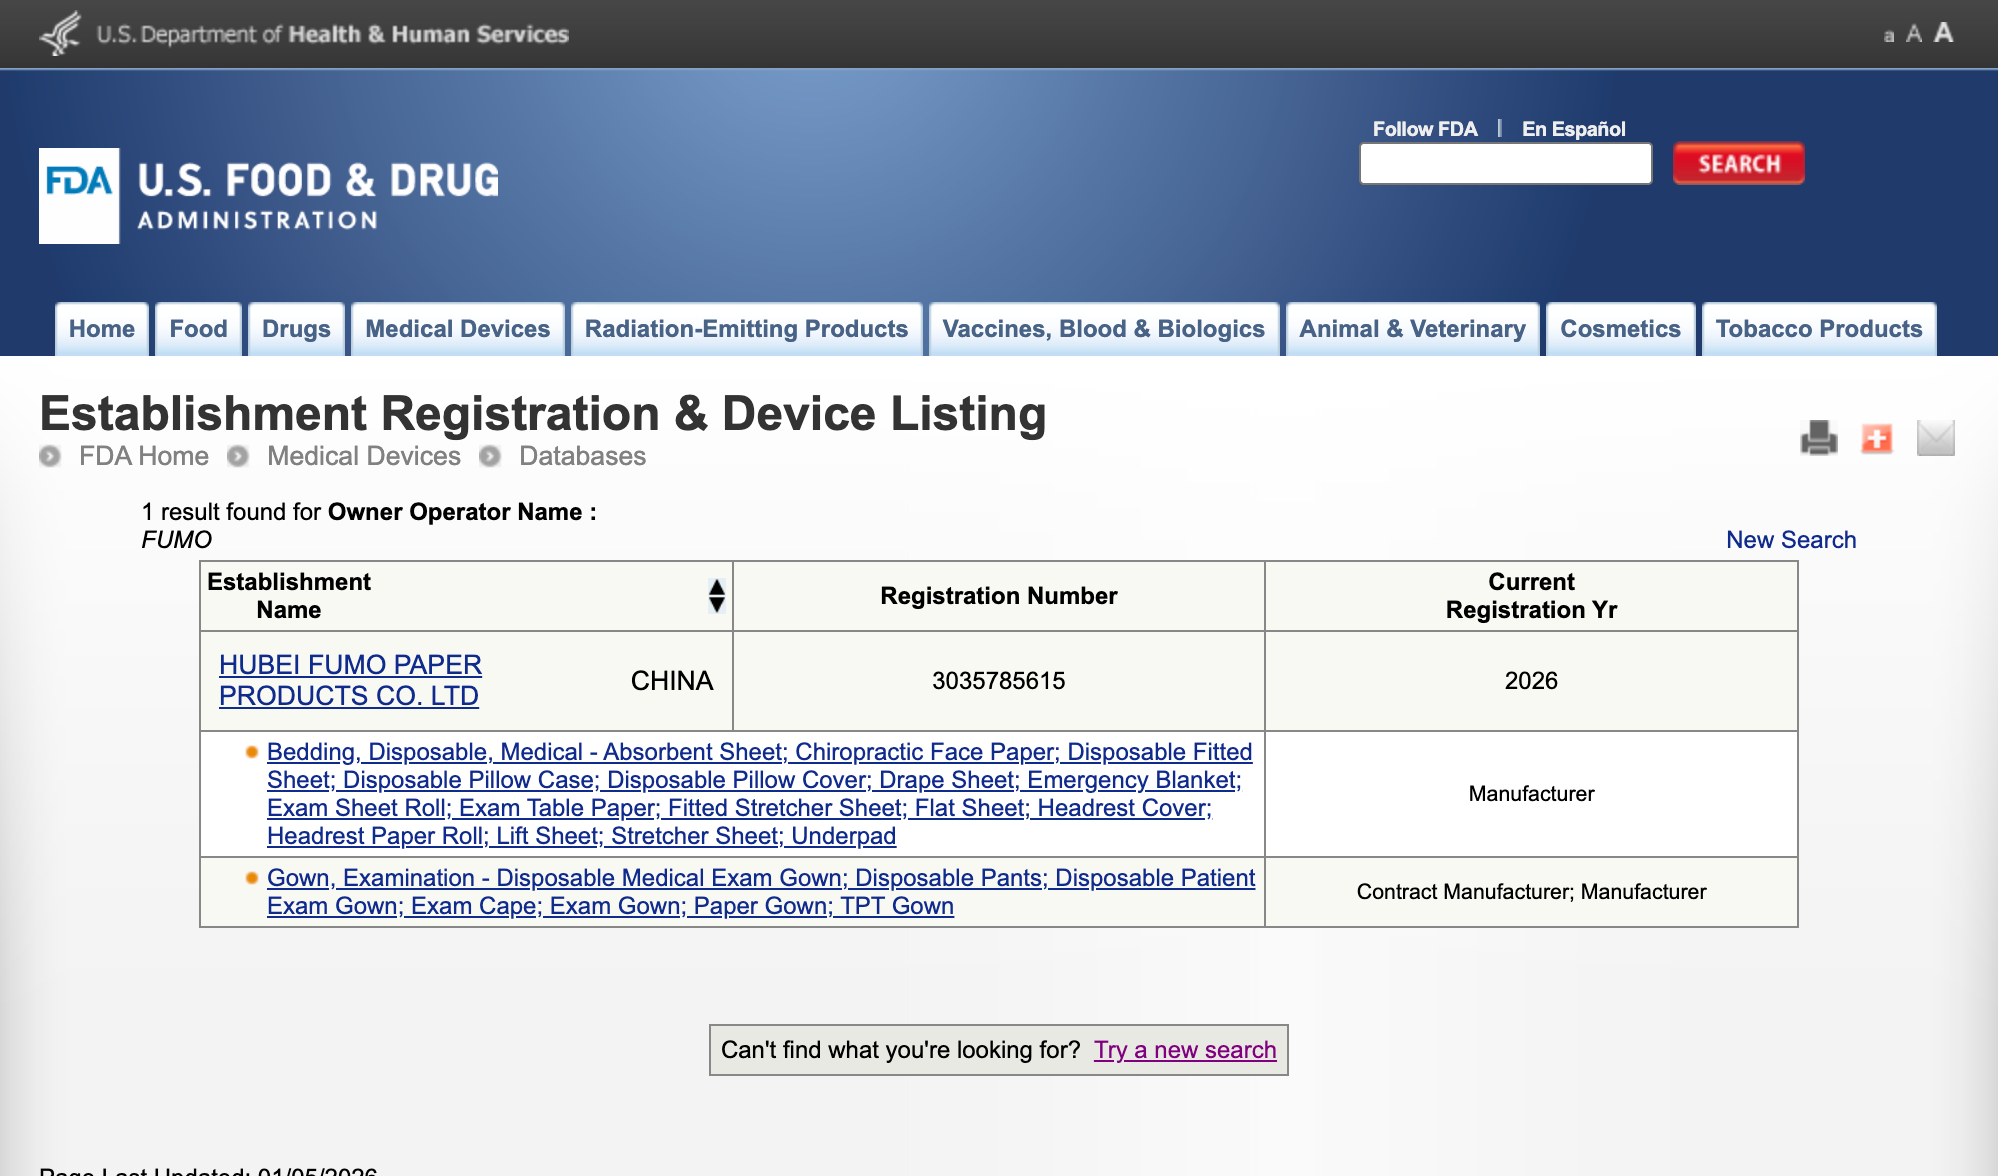Image resolution: width=1998 pixels, height=1176 pixels.
Task: Click the Registration Number column header
Action: 999,596
